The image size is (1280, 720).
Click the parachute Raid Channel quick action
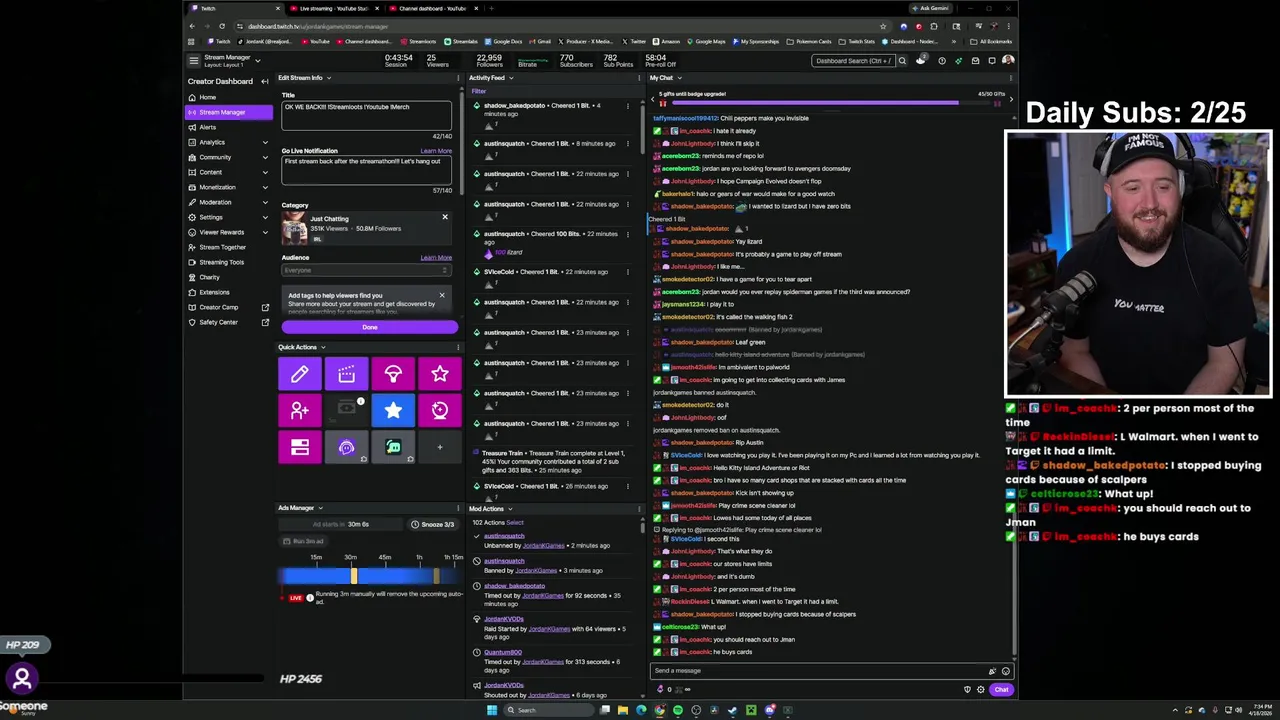click(393, 374)
